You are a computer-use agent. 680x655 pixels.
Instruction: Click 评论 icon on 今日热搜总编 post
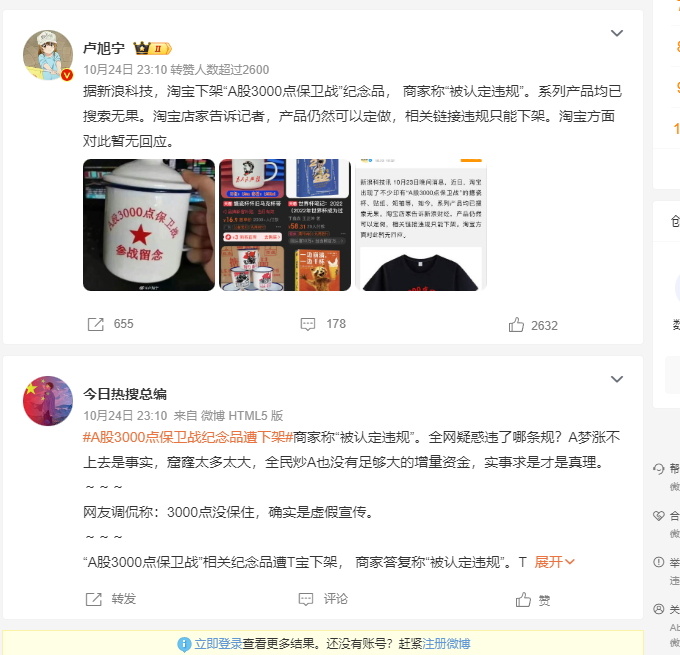tap(306, 599)
